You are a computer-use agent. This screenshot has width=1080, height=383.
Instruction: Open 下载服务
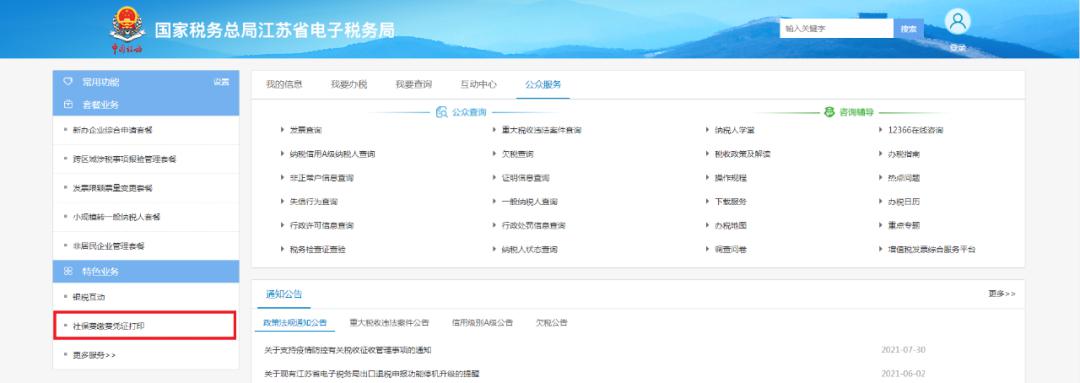(x=730, y=202)
